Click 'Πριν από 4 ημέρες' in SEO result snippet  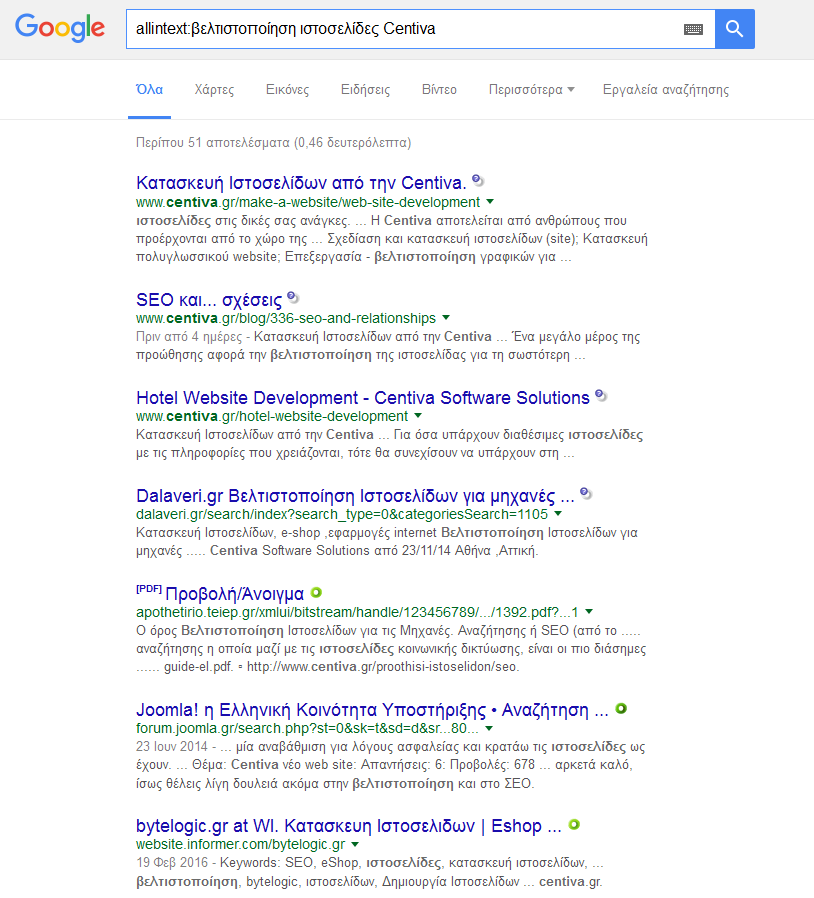click(187, 337)
